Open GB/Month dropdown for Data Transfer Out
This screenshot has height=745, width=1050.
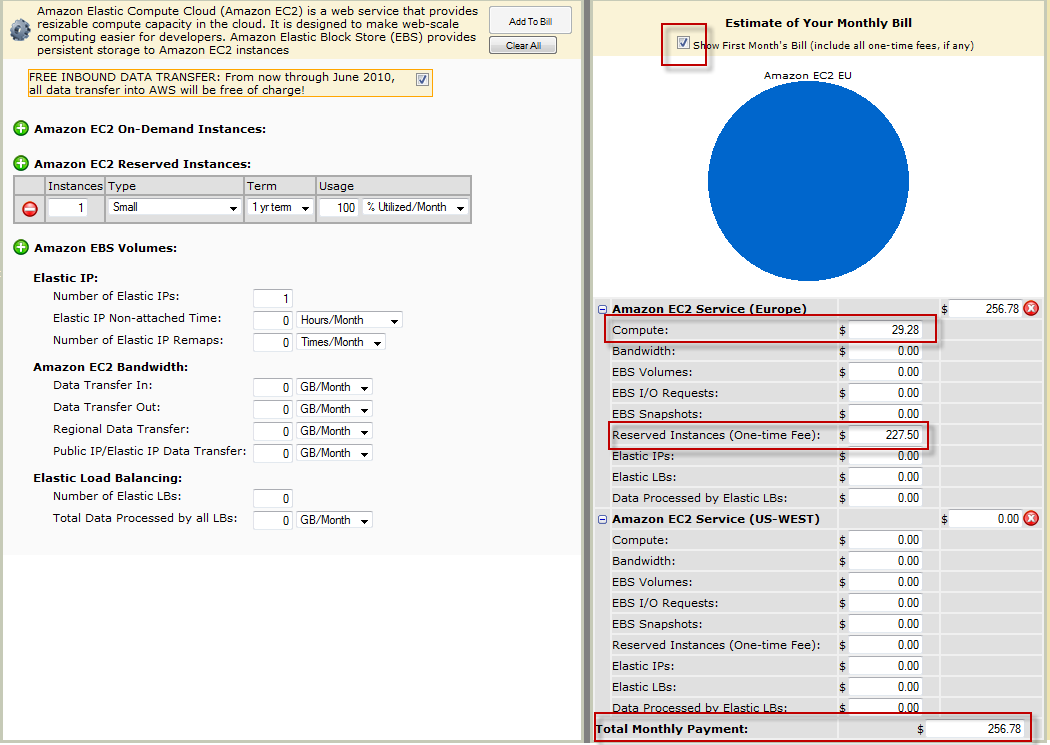pos(334,409)
